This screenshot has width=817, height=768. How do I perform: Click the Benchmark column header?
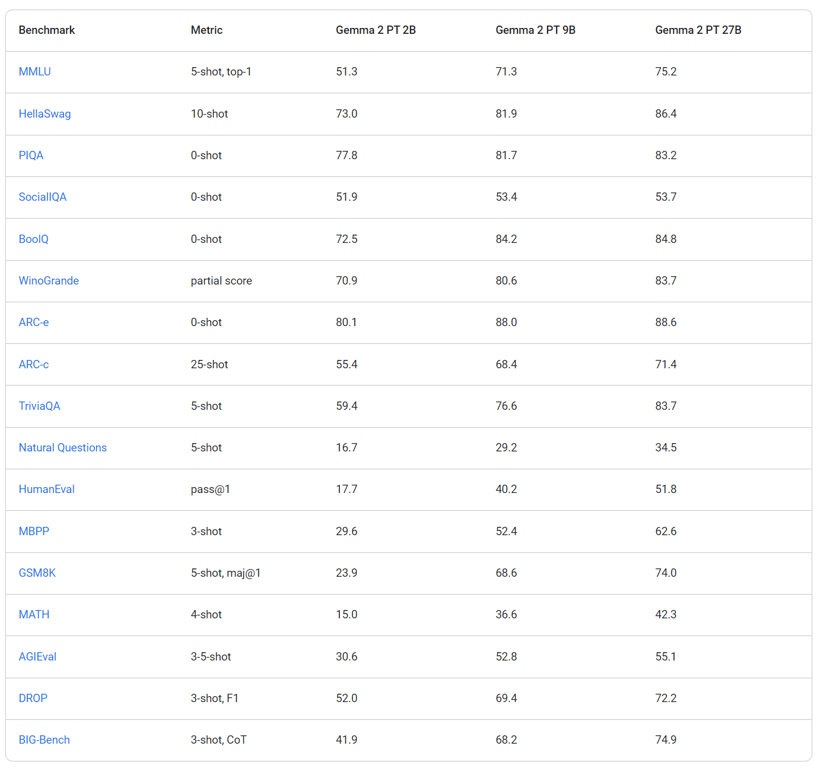(47, 30)
